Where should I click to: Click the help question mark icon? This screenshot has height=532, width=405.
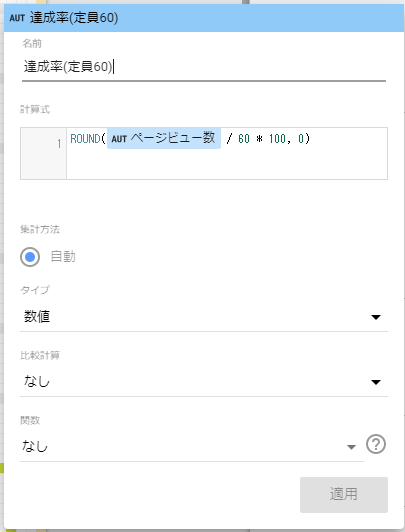(375, 444)
